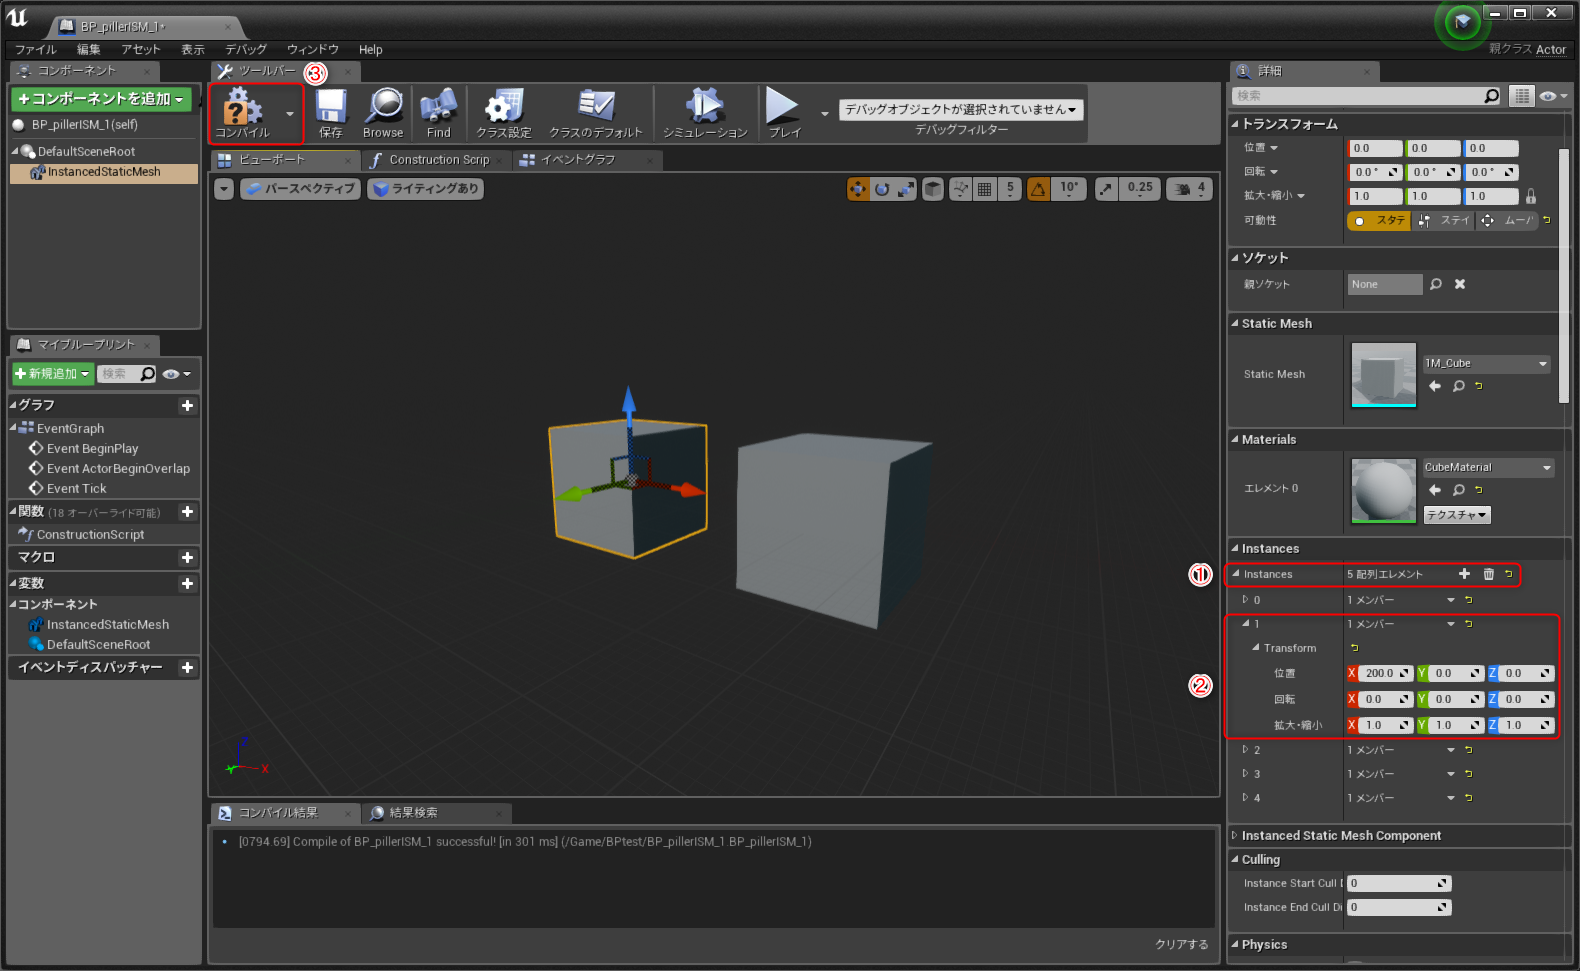The height and width of the screenshot is (971, 1580).
Task: Switch to the Construction Script tab
Action: coord(437,160)
